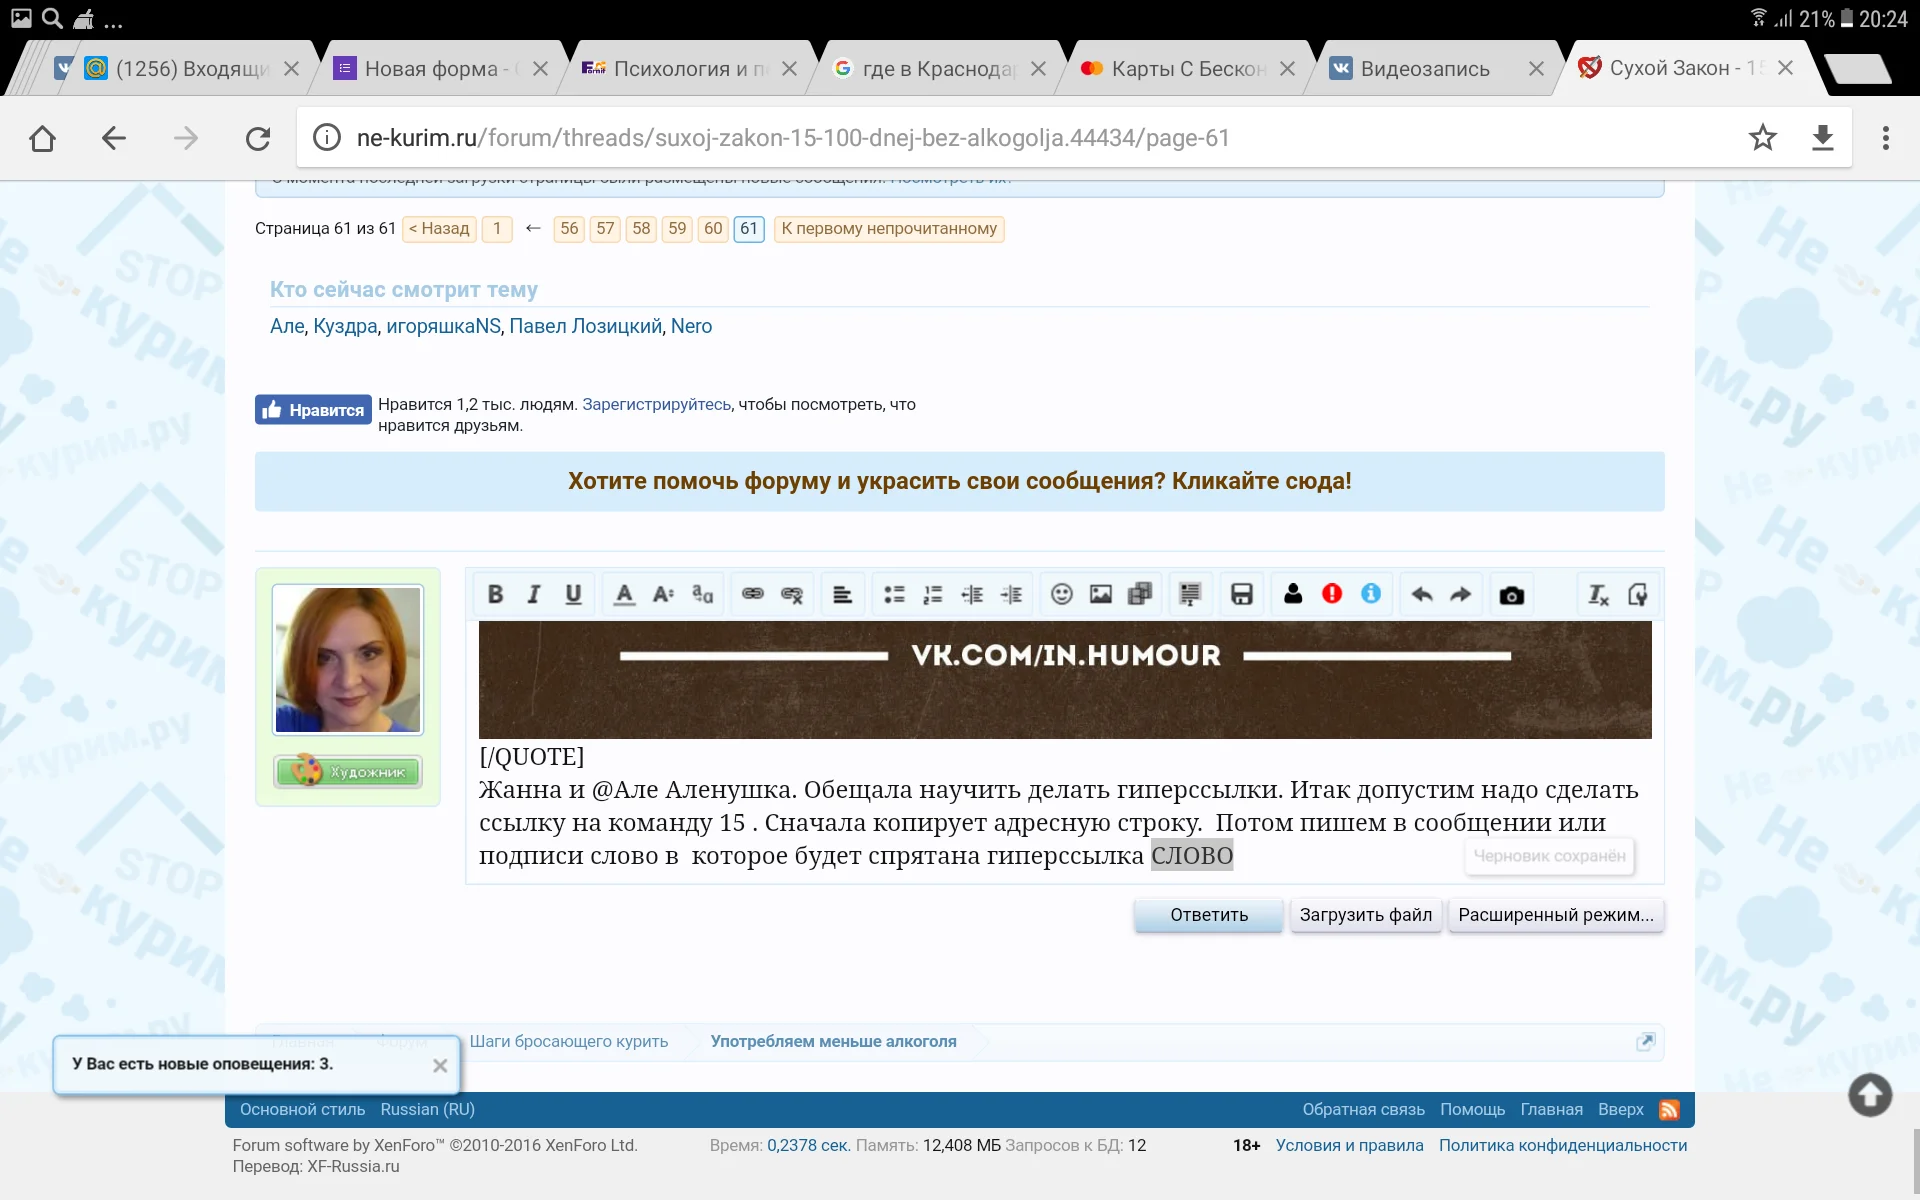Viewport: 1920px width, 1200px height.
Task: Open the font size dropdown
Action: 662,593
